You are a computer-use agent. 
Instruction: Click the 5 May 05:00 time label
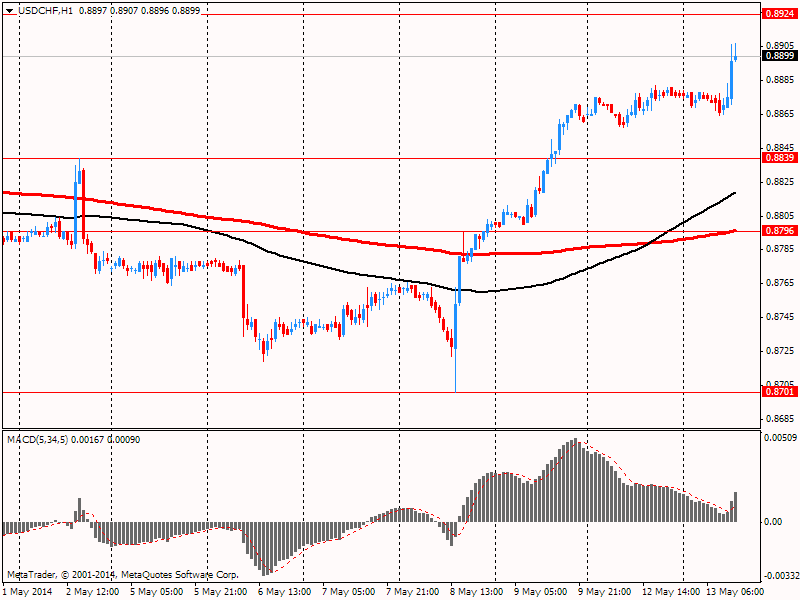157,592
